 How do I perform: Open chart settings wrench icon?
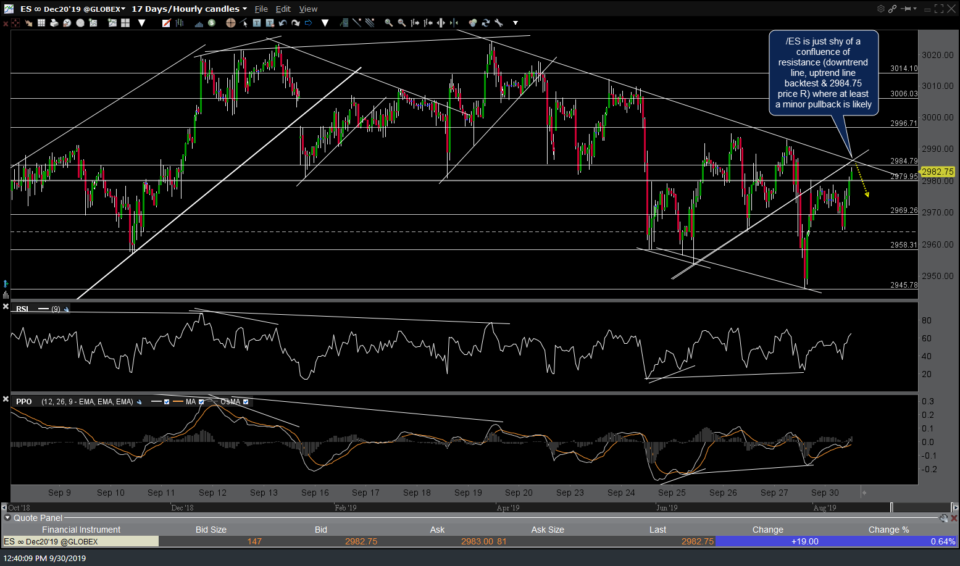coord(498,23)
